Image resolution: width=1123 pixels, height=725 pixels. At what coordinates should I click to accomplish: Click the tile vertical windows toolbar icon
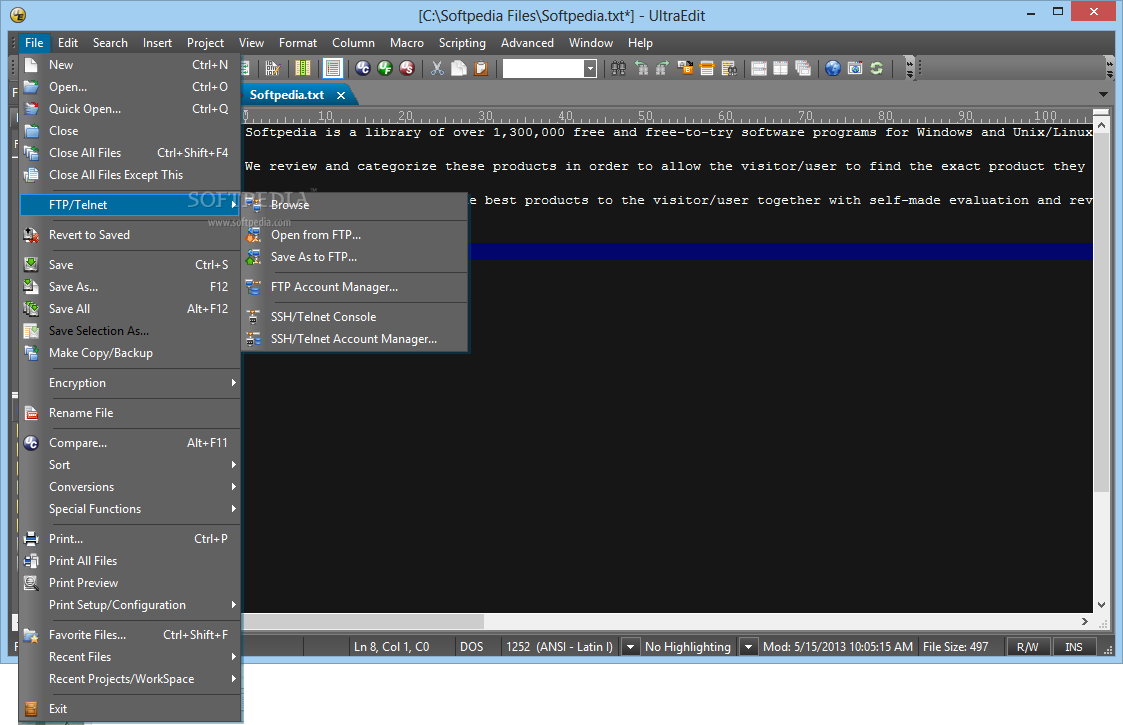pyautogui.click(x=781, y=68)
